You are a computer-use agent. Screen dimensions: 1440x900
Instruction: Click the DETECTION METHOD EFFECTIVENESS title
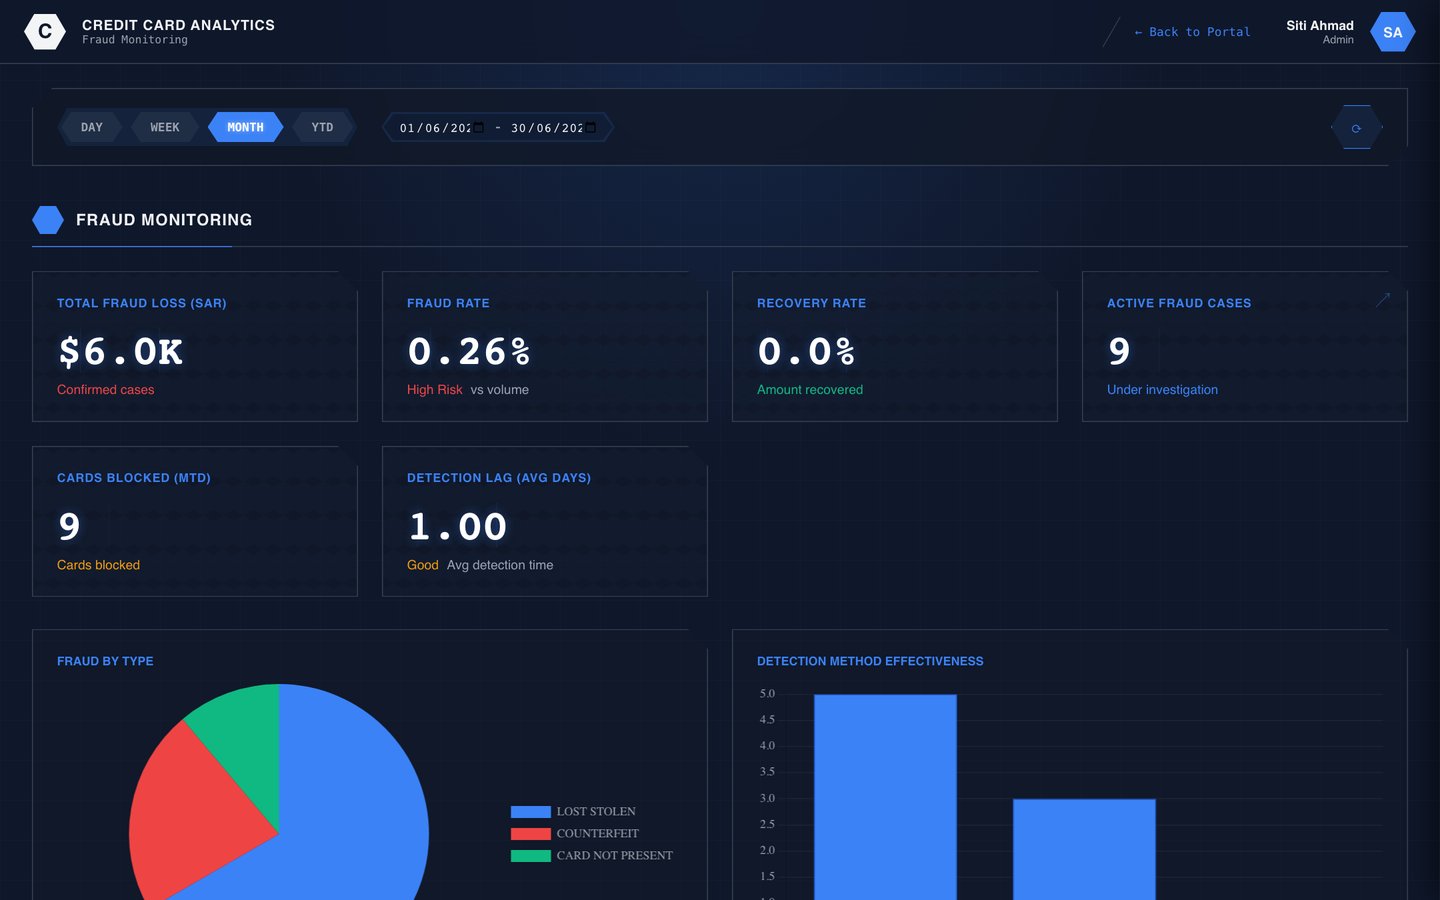(x=870, y=661)
